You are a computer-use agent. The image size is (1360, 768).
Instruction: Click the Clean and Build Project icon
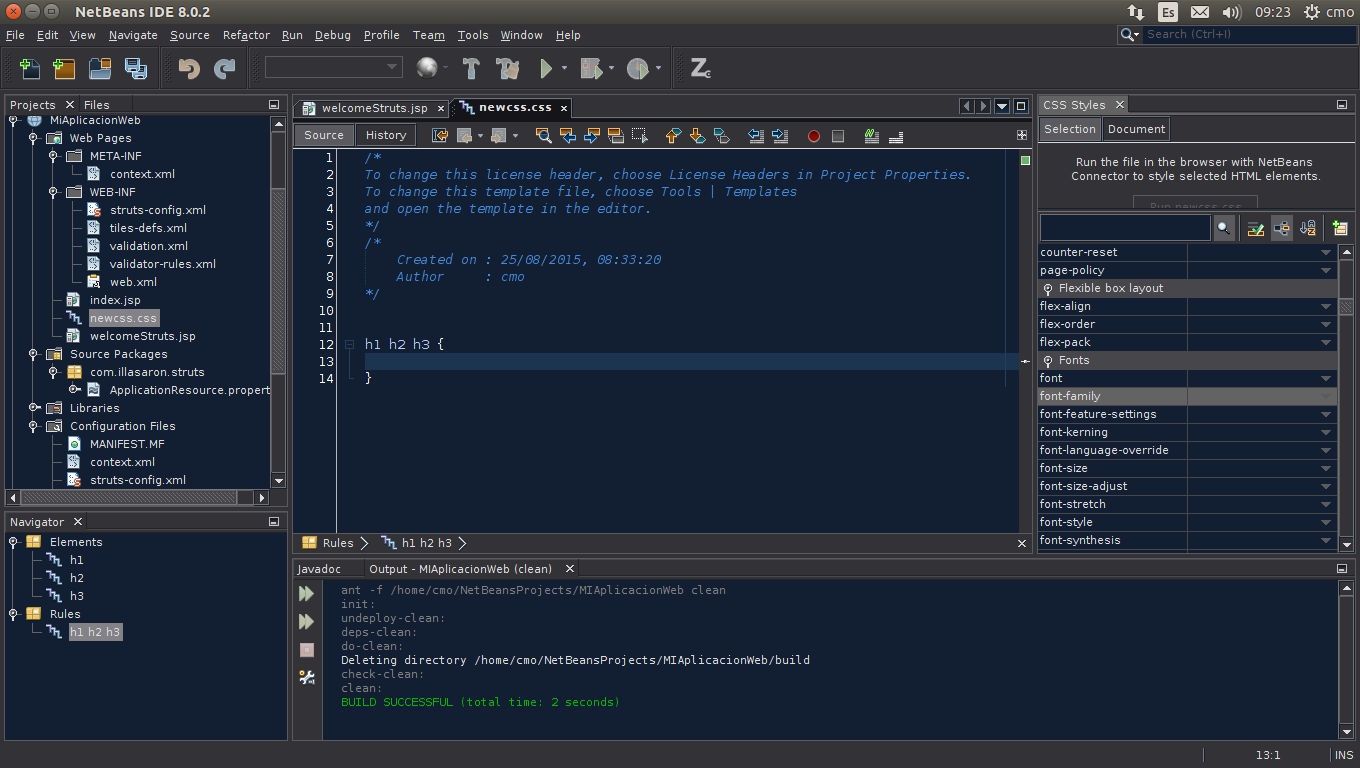tap(507, 68)
